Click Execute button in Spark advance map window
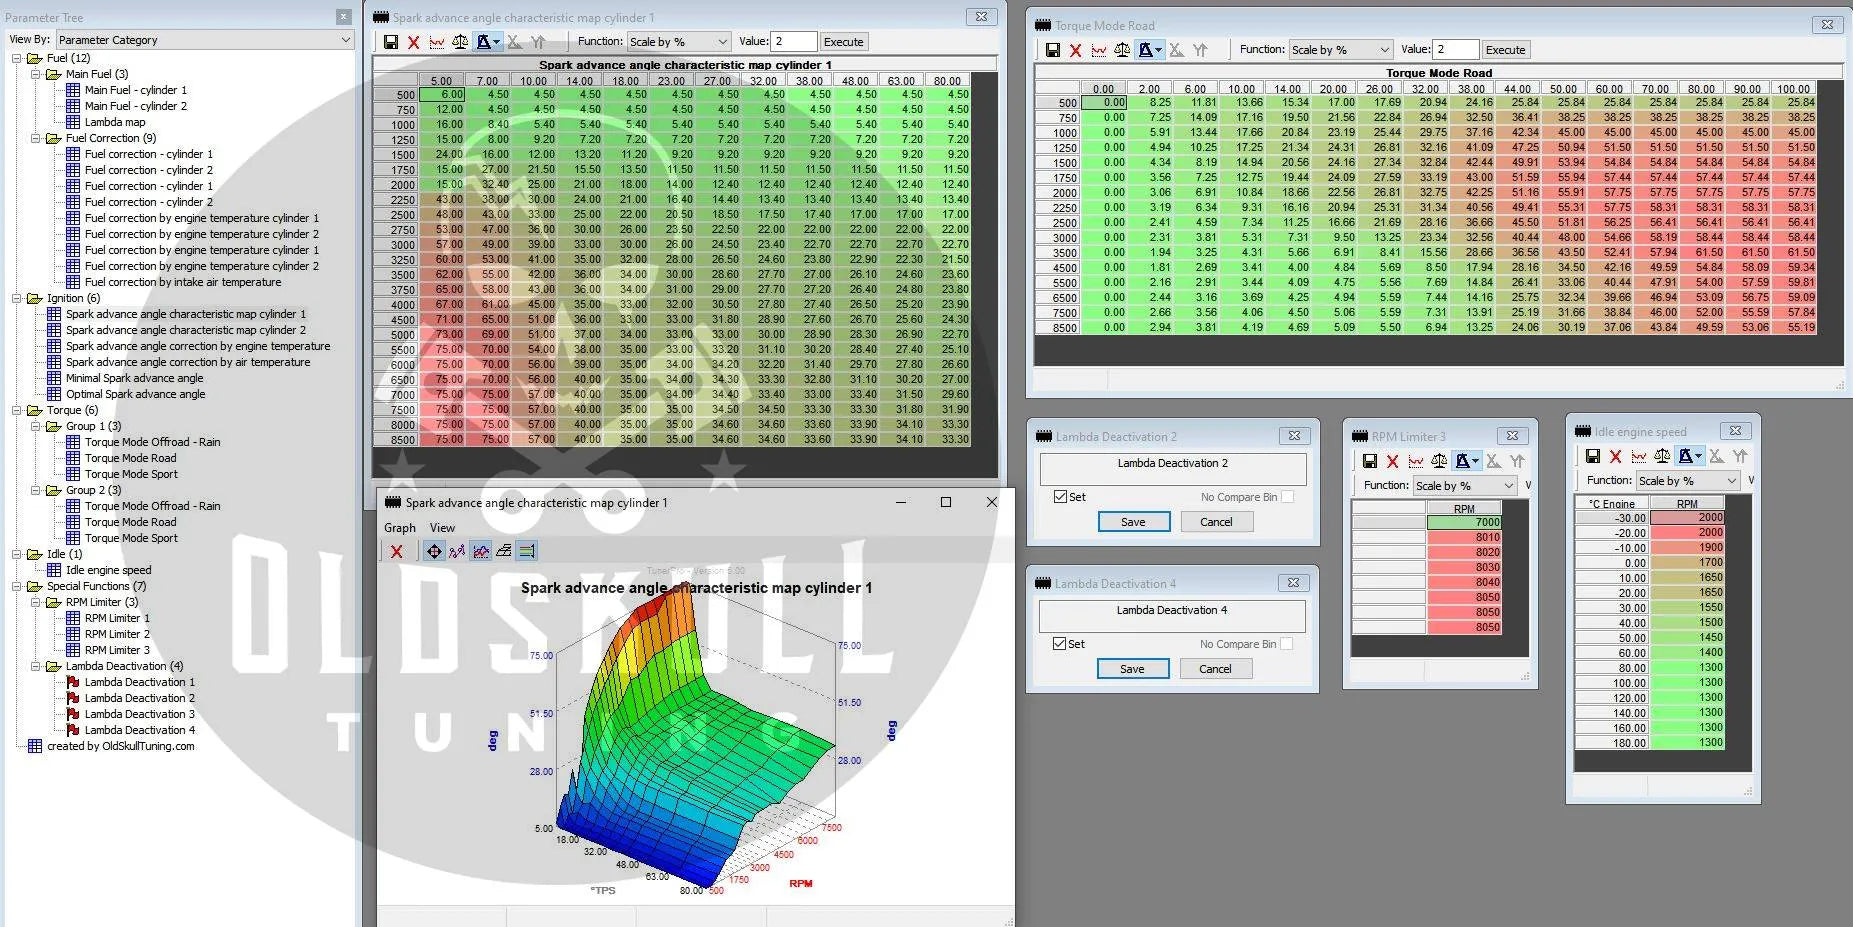This screenshot has width=1853, height=927. click(x=843, y=42)
